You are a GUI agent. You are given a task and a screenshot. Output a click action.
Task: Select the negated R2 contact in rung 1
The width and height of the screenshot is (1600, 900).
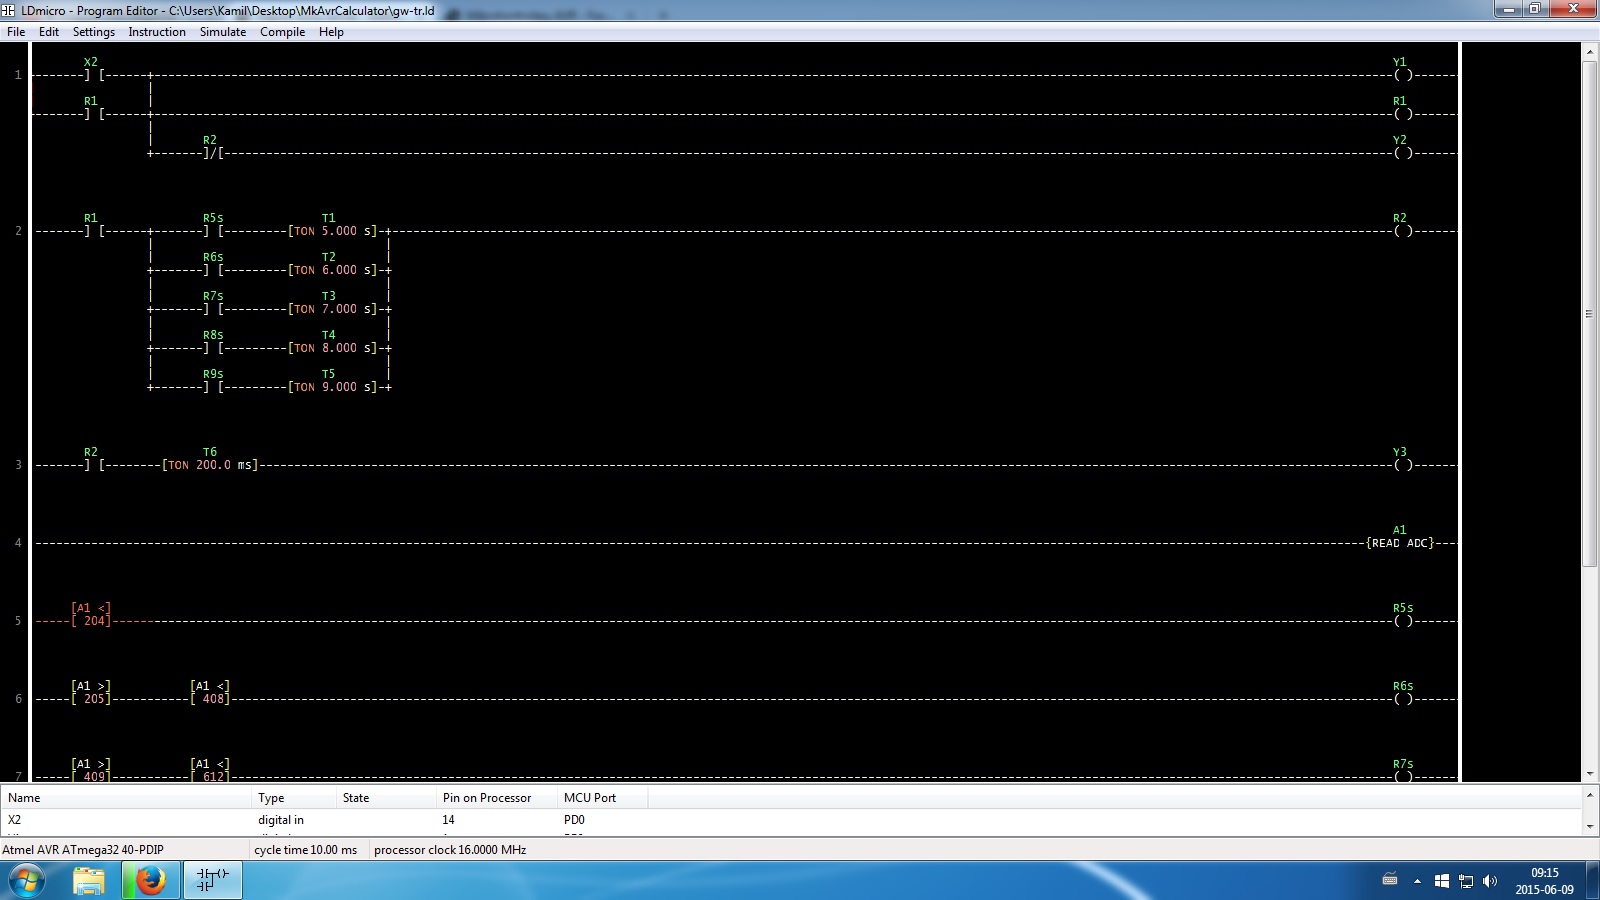pos(211,147)
